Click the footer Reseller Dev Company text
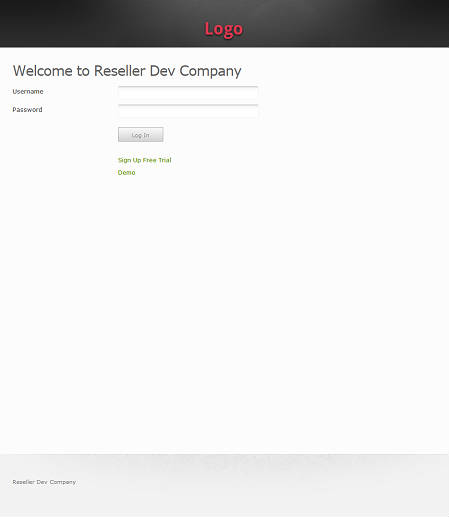Viewport: 449px width, 517px height. coord(44,482)
